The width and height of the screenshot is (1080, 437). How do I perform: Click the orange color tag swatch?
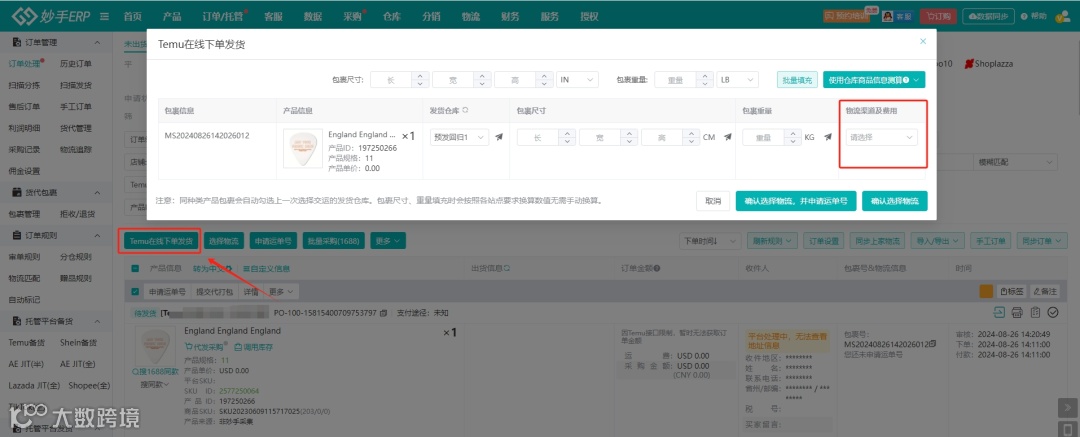click(x=986, y=292)
